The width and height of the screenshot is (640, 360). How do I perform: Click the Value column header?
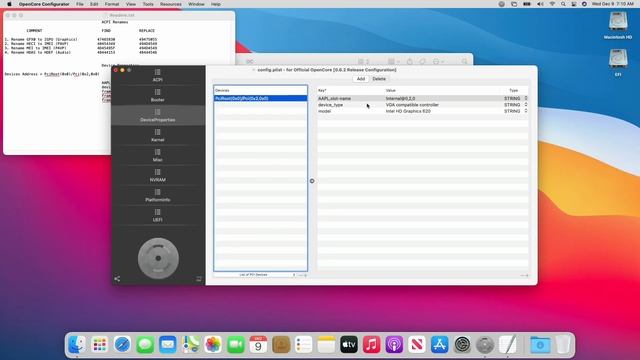click(442, 90)
